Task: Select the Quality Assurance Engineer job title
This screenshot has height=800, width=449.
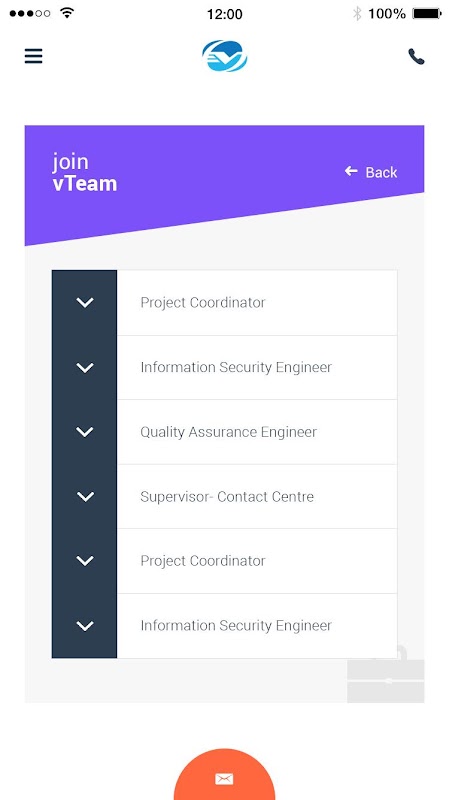Action: coord(229,433)
